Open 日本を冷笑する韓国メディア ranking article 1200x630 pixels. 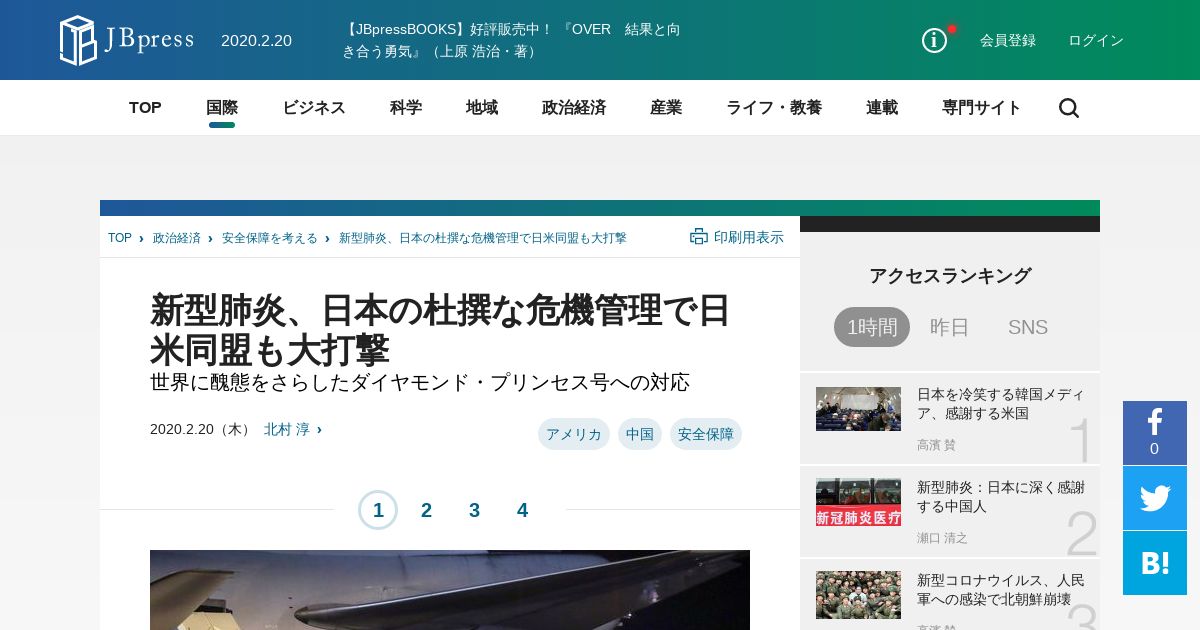(1000, 404)
